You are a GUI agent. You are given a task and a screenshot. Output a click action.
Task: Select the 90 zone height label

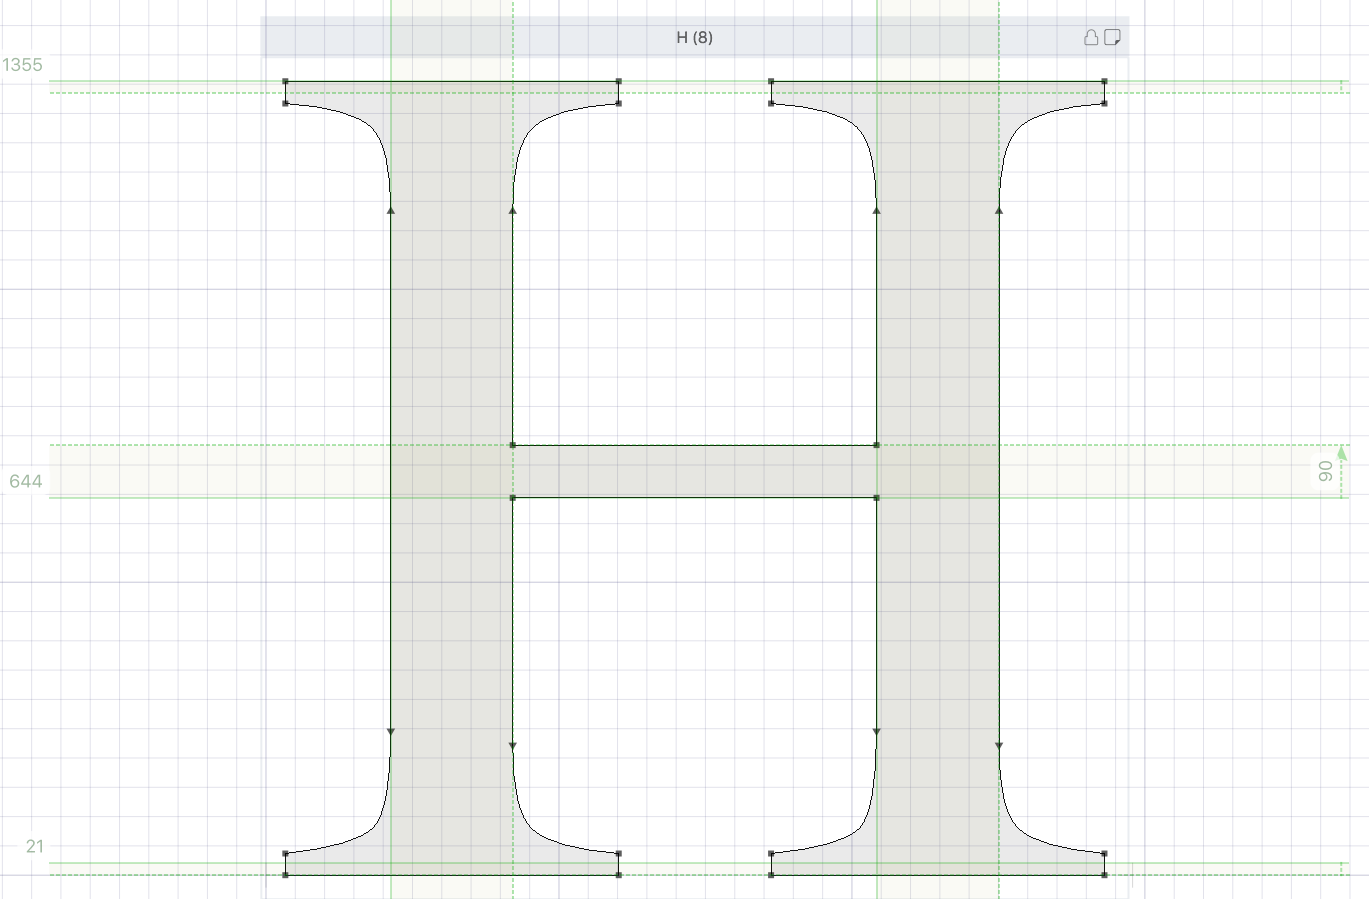click(x=1326, y=471)
